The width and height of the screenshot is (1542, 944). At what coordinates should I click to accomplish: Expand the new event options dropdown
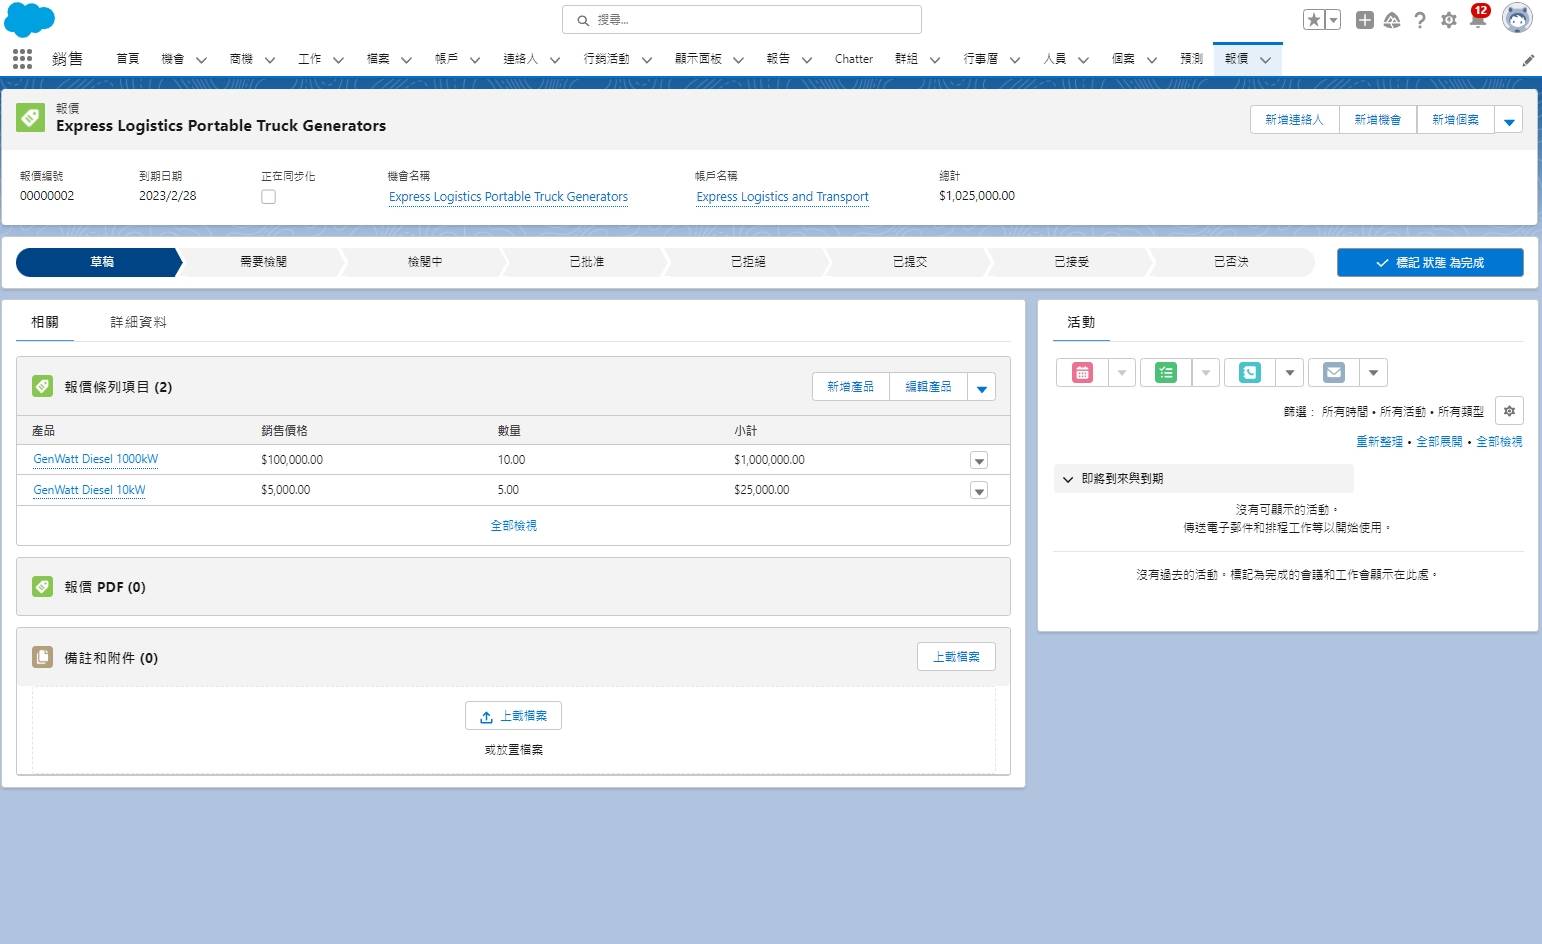[1122, 373]
